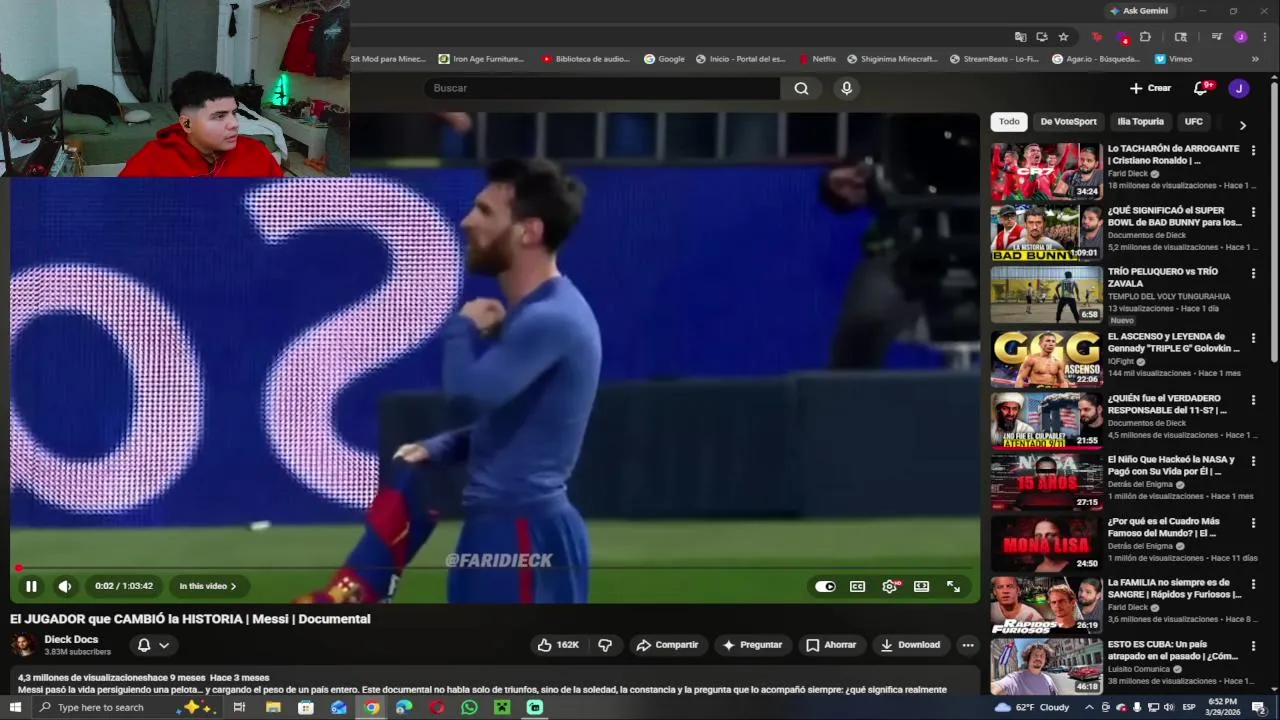Open the Bad Bunny Super Bowl thumbnail
The height and width of the screenshot is (720, 1280).
(x=1046, y=233)
